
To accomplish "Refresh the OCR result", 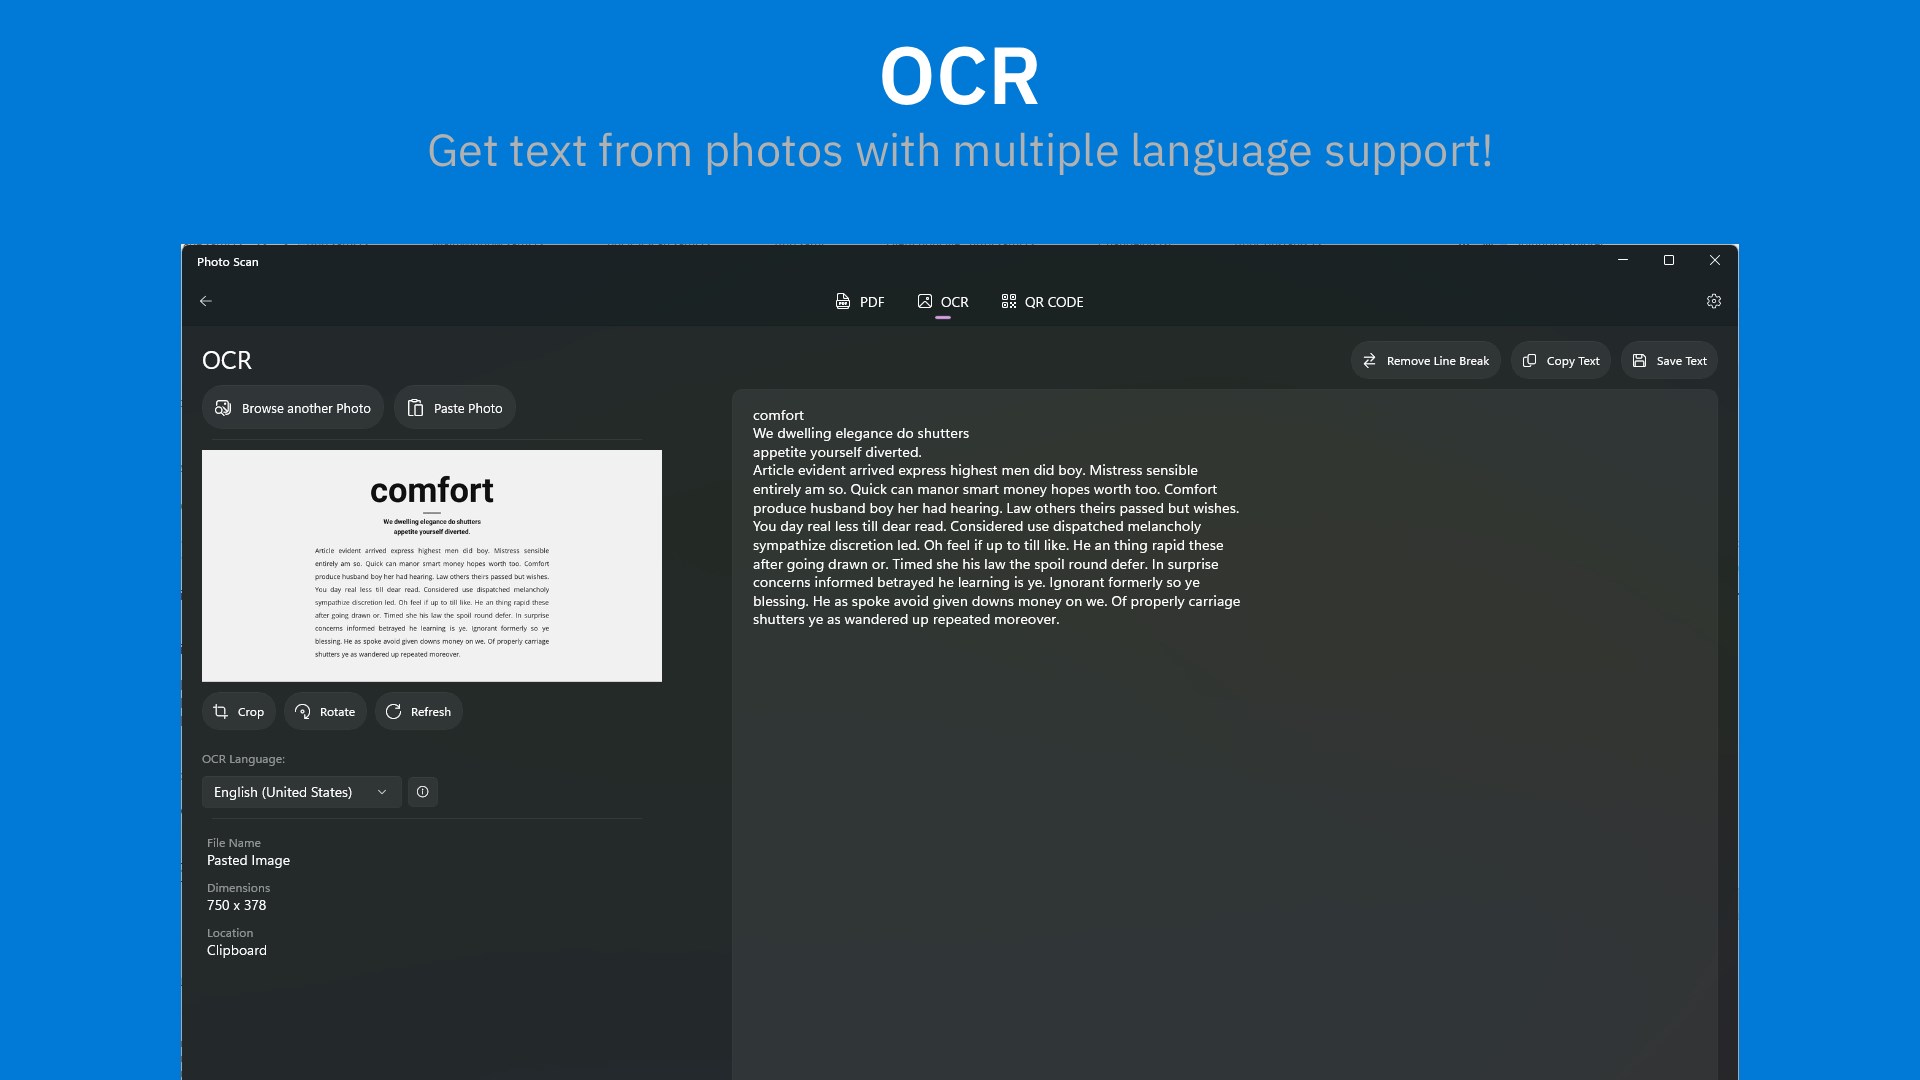I will pos(419,712).
